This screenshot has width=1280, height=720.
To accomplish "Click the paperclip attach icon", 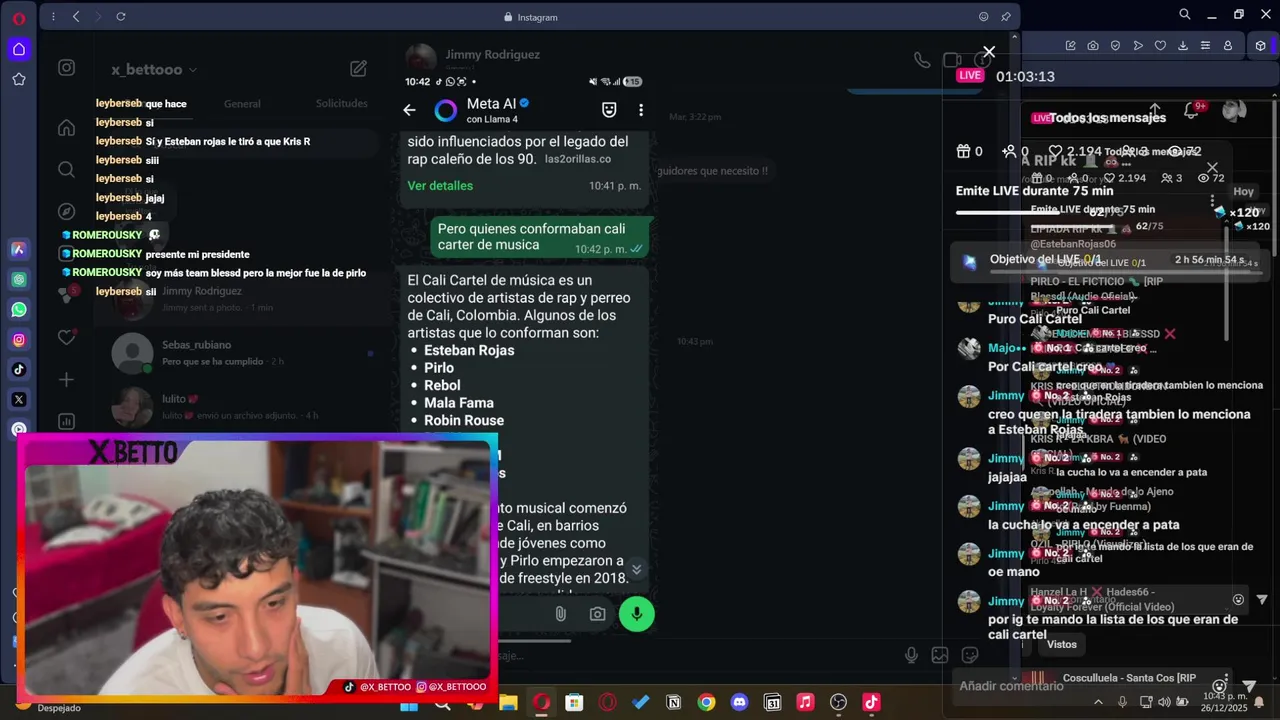I will point(561,614).
